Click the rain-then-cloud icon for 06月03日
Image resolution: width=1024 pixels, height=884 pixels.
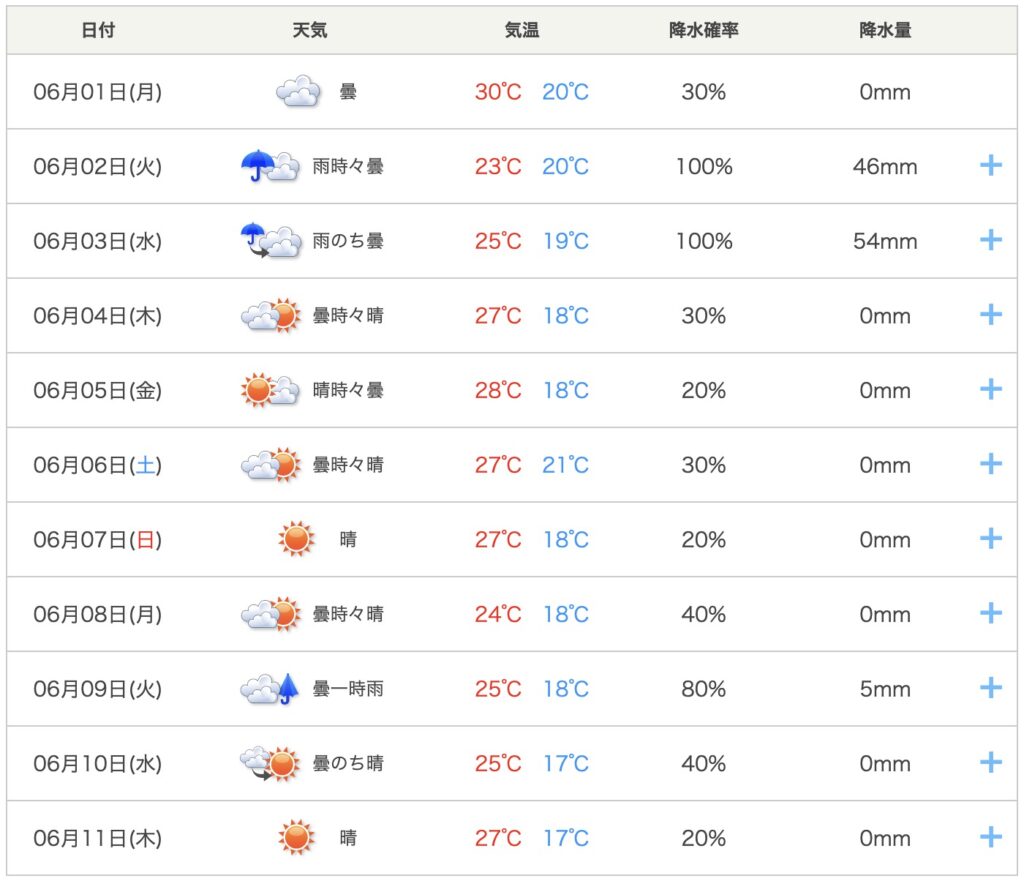[x=270, y=240]
